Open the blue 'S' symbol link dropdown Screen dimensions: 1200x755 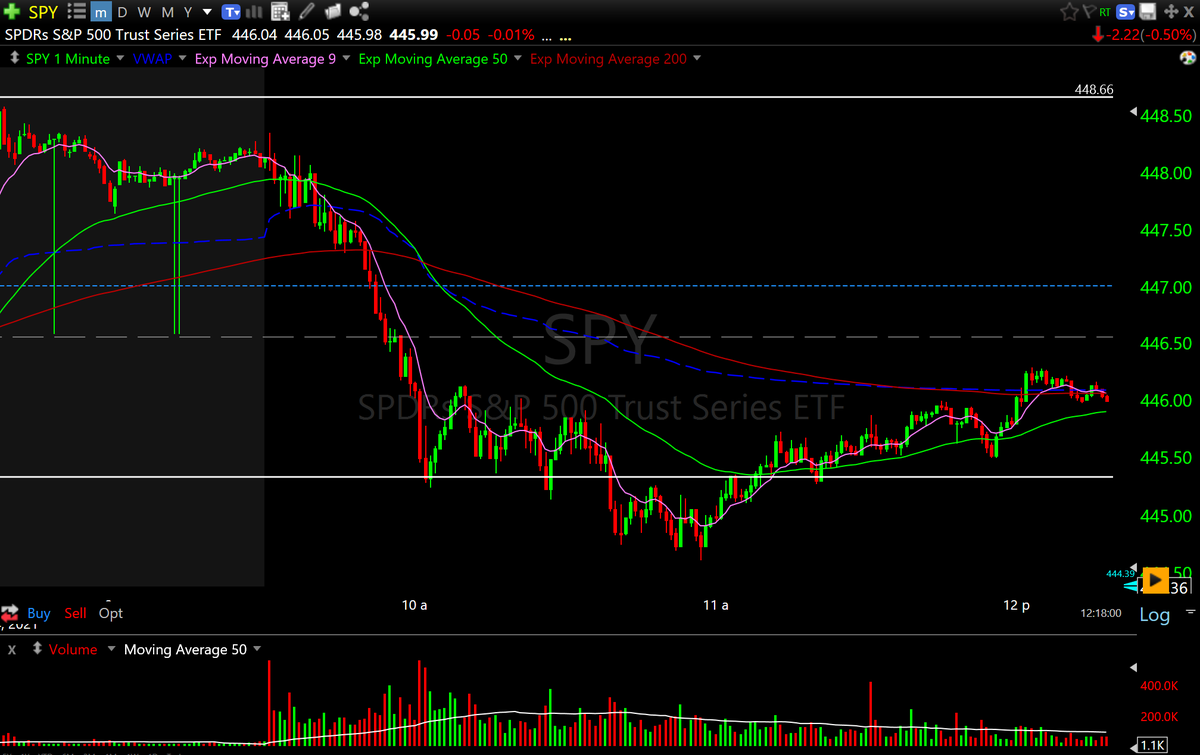pyautogui.click(x=1127, y=12)
